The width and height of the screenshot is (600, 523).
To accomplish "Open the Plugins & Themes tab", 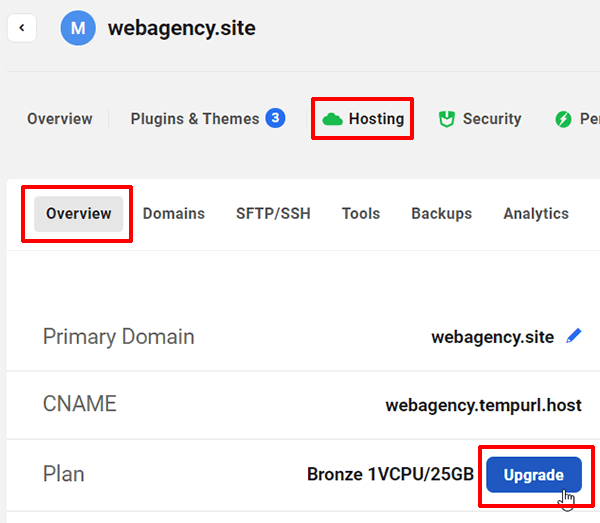I will [195, 119].
